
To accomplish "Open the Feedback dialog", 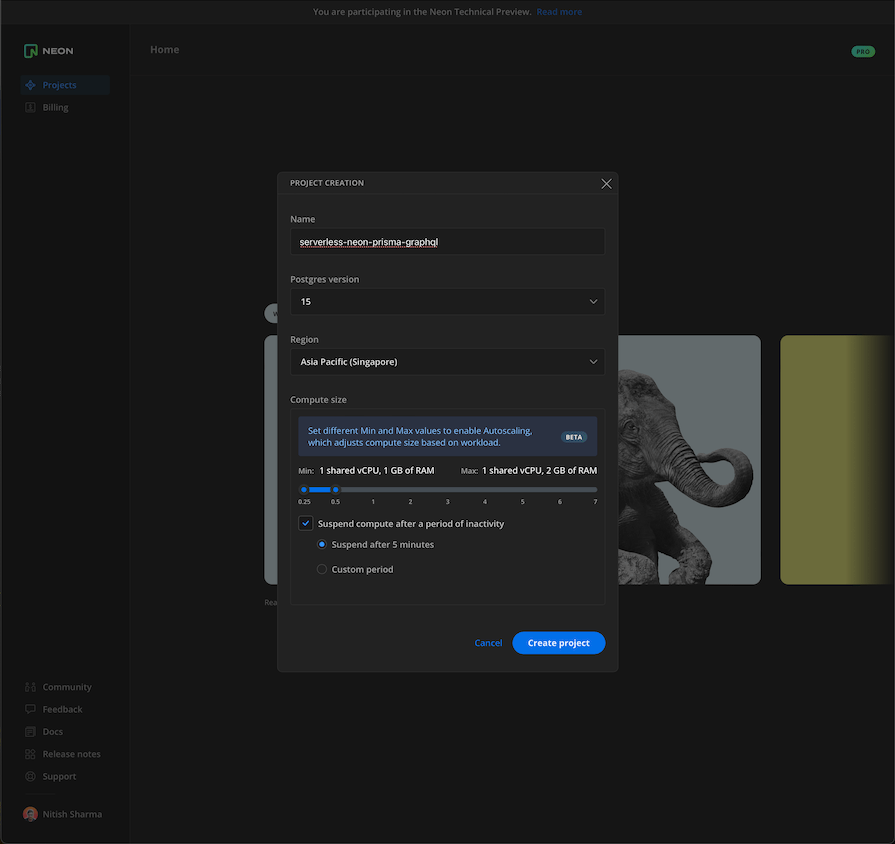I will point(61,709).
